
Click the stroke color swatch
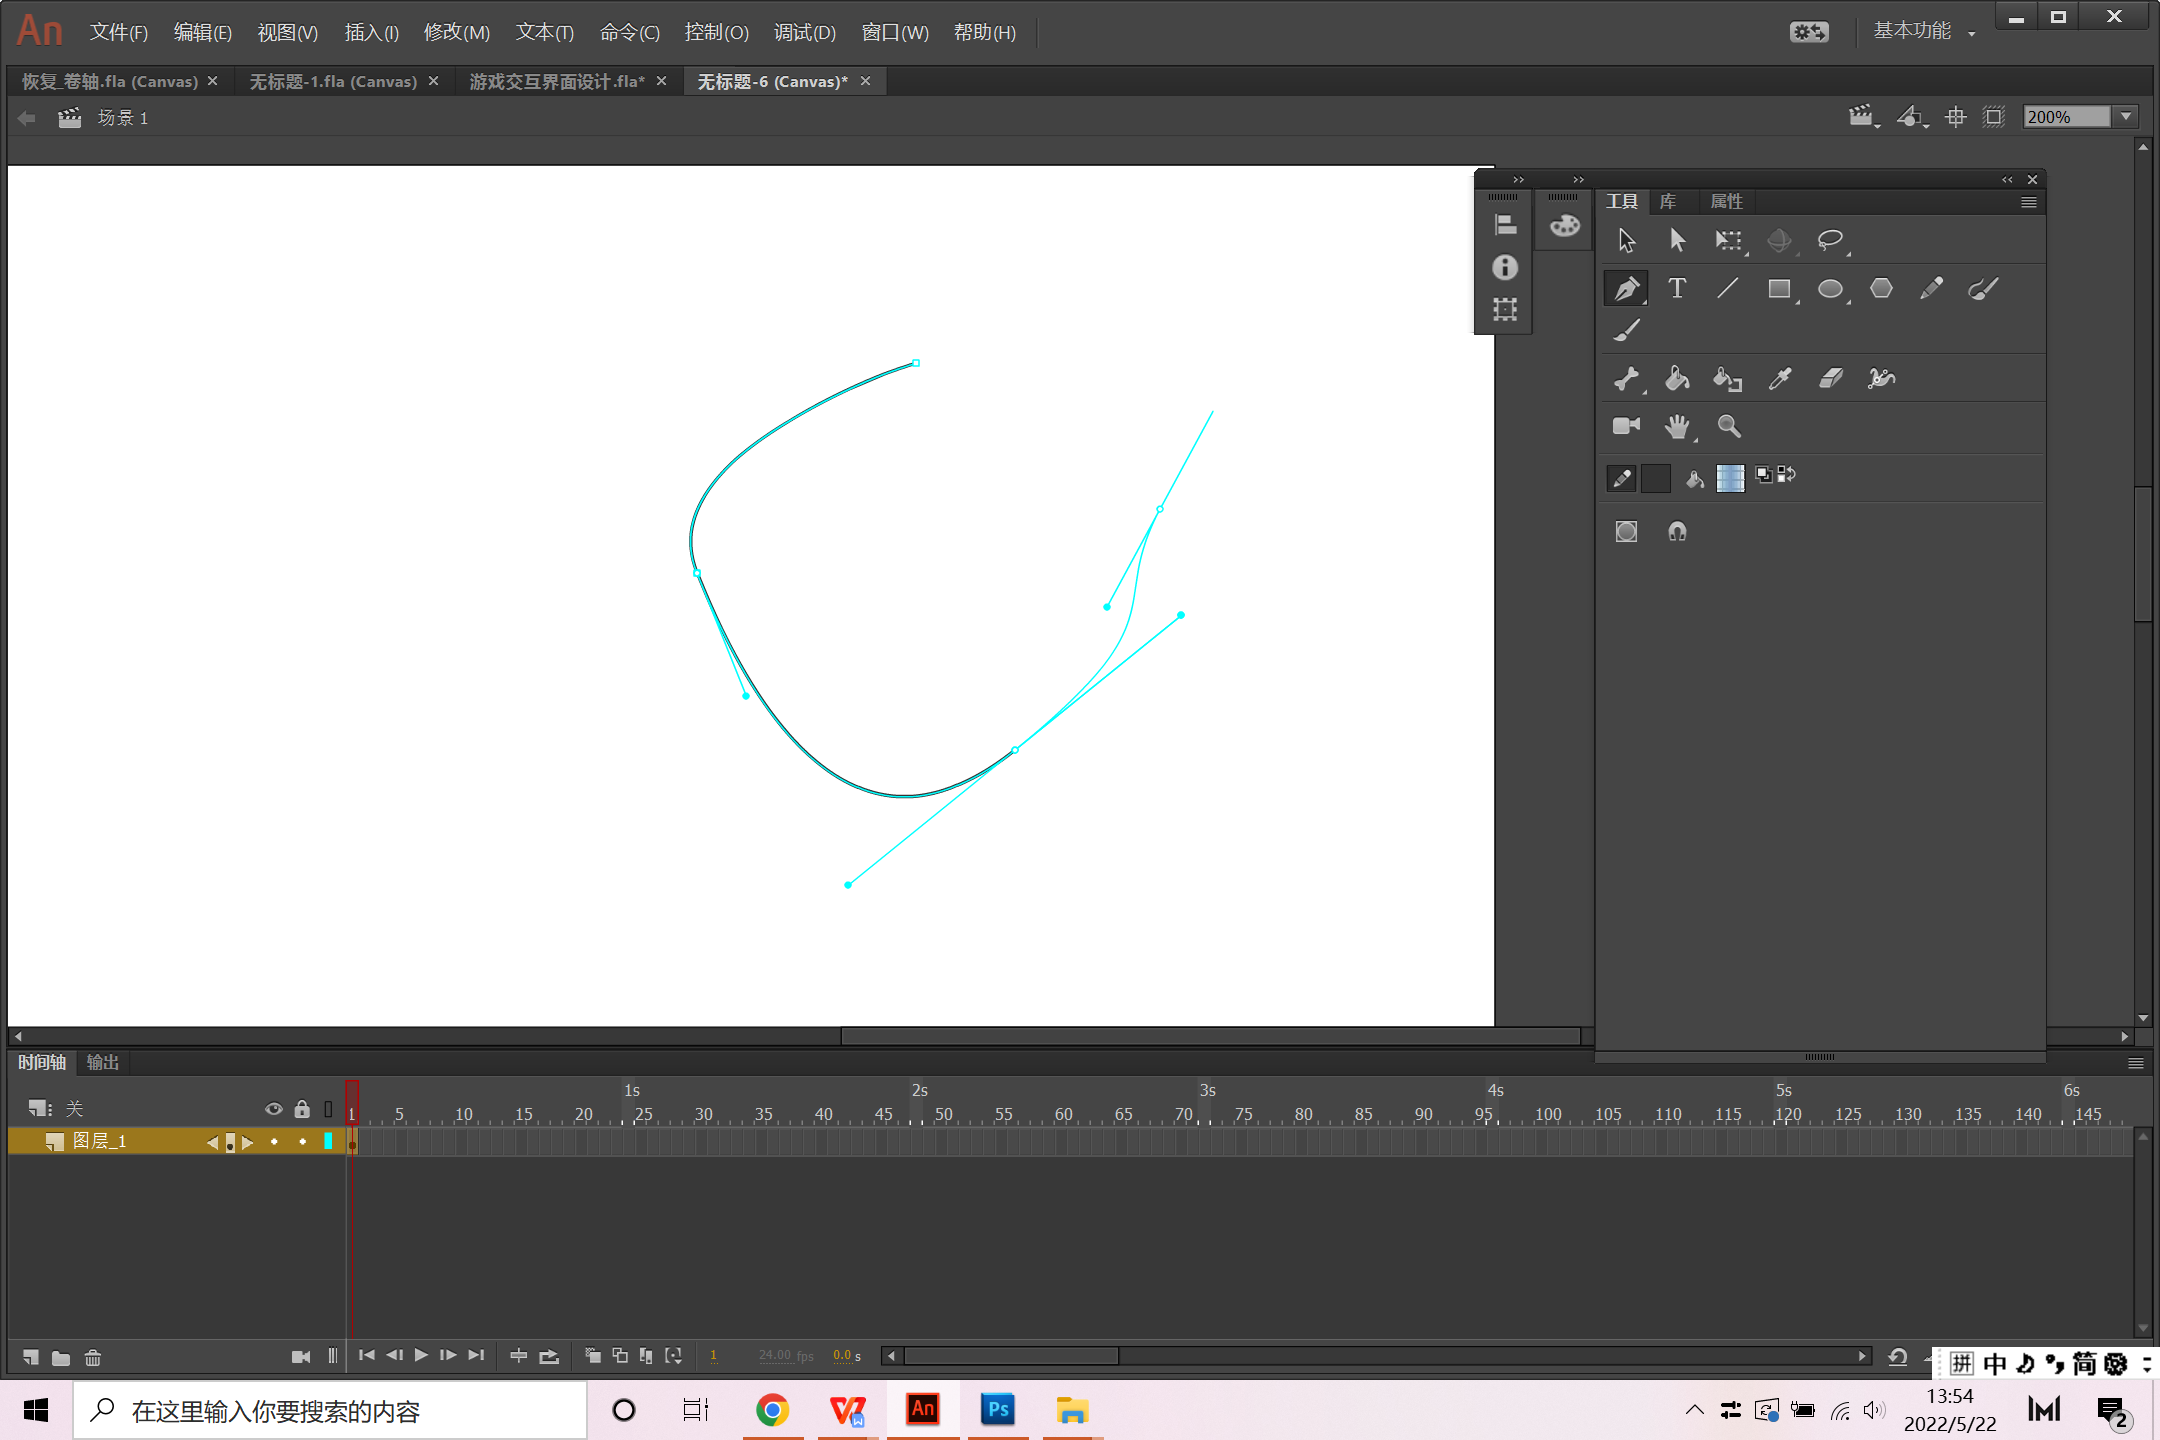(1656, 478)
